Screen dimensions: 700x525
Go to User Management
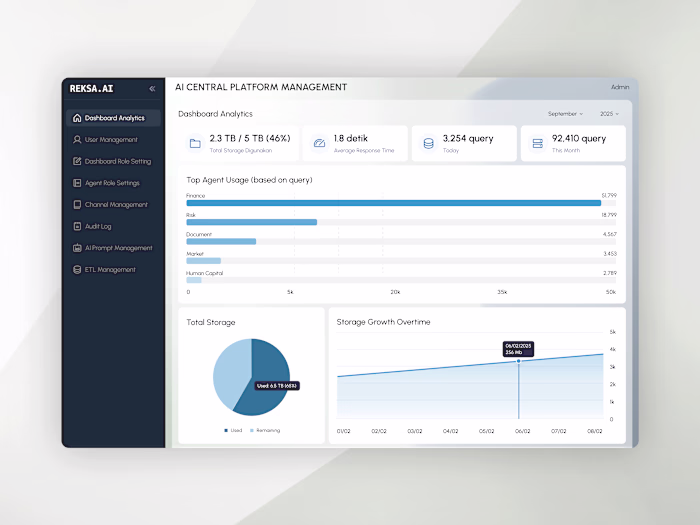click(111, 140)
